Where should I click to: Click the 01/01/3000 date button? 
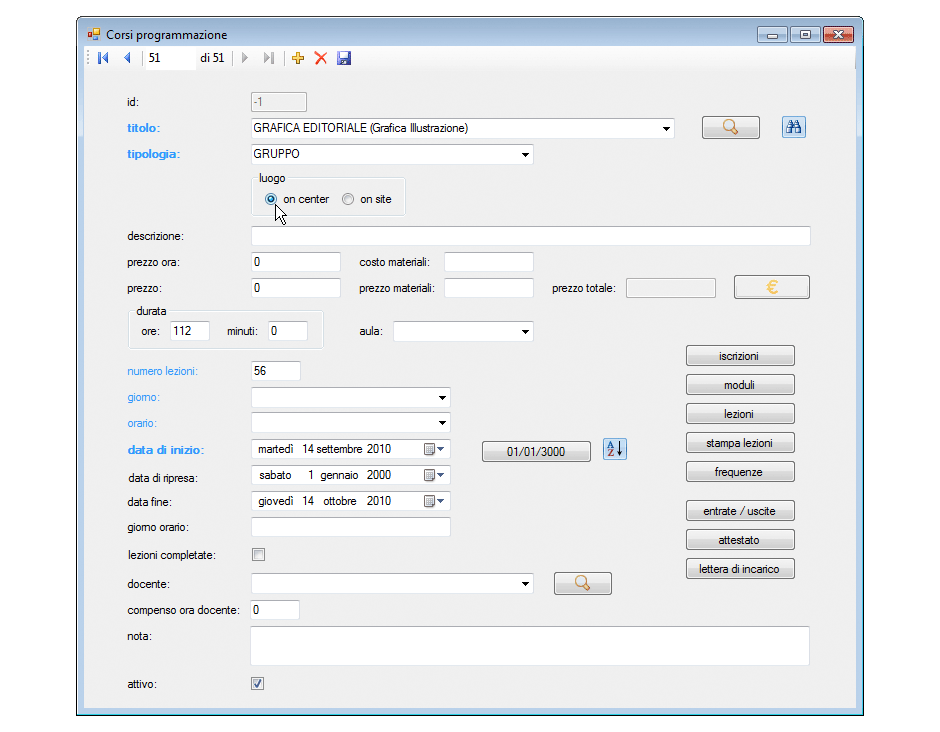click(536, 451)
